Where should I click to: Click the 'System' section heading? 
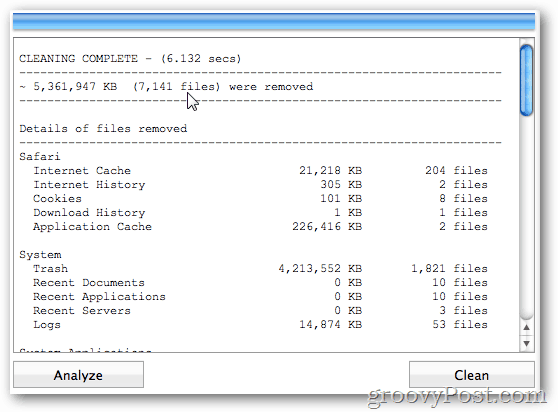tap(40, 255)
